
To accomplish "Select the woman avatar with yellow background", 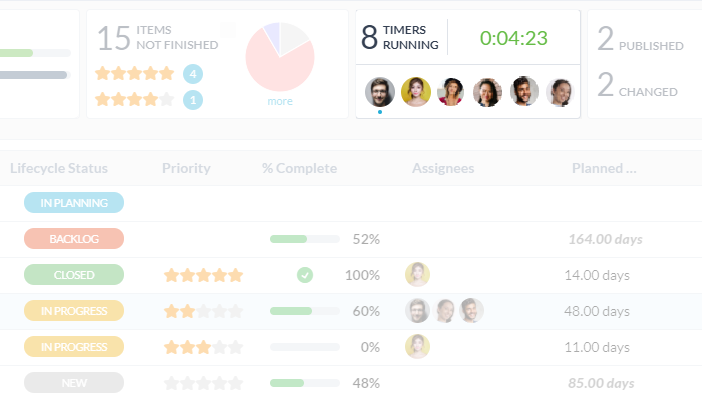I will click(x=415, y=92).
